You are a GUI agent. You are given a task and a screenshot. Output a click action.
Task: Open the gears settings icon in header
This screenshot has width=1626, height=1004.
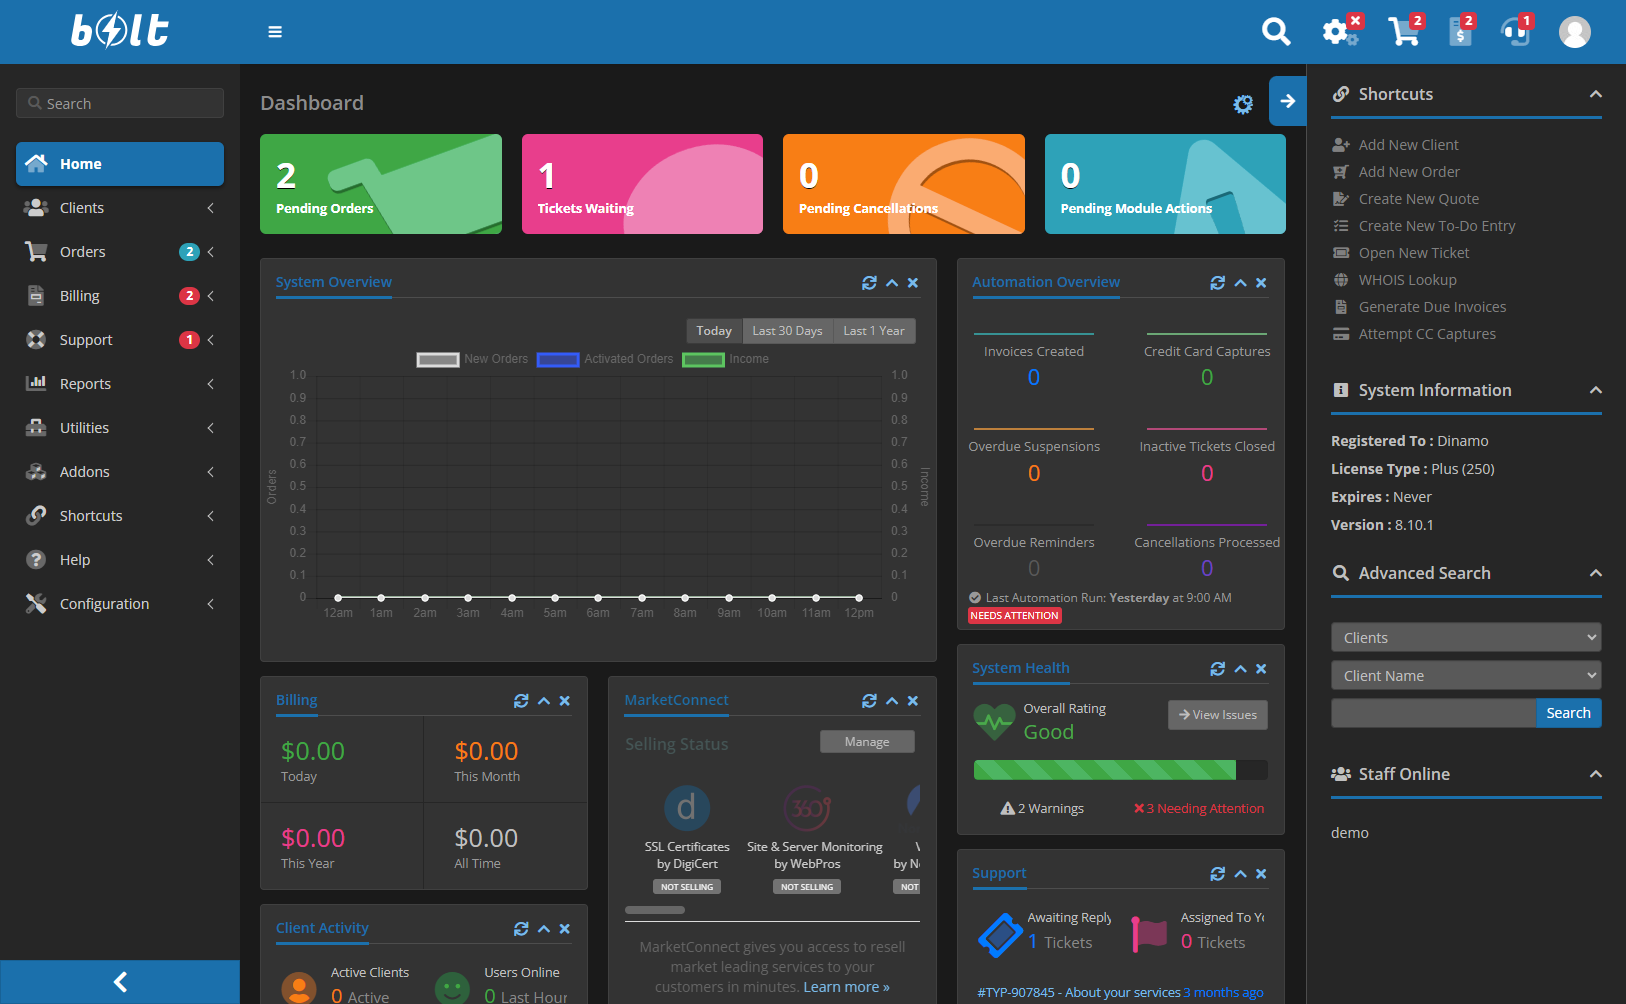pos(1340,32)
